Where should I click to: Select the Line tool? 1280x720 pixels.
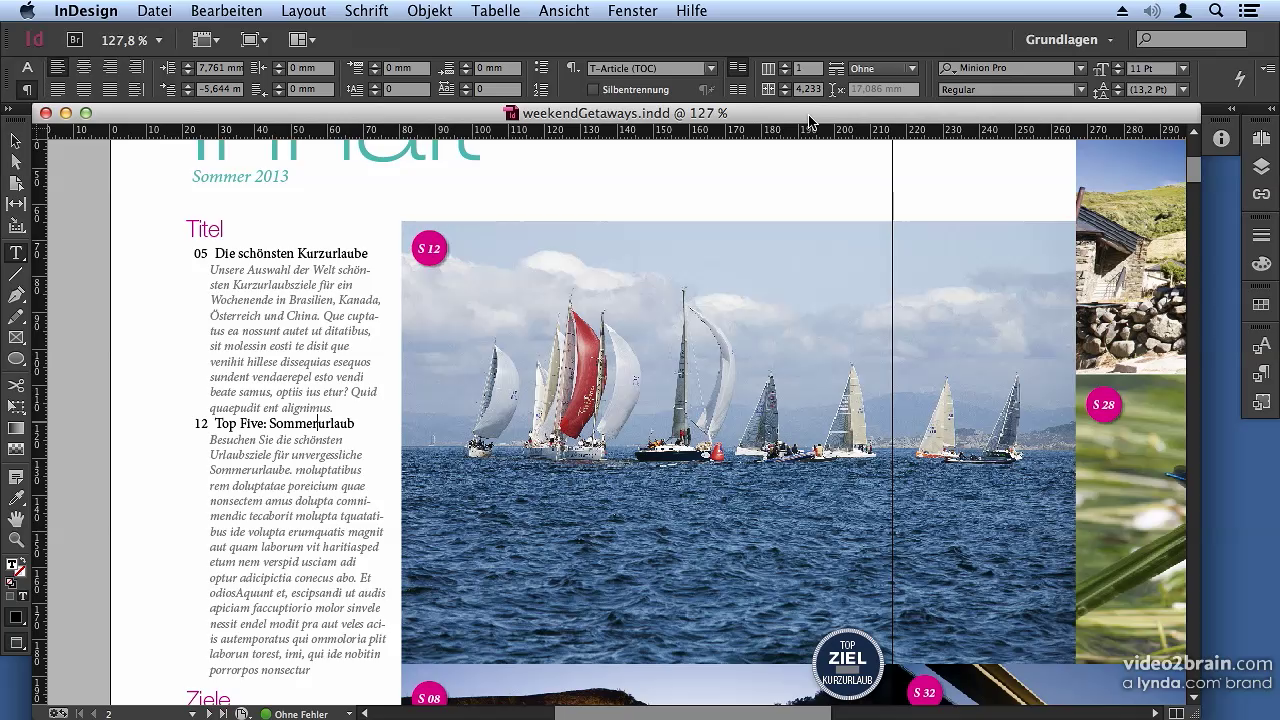tap(16, 274)
